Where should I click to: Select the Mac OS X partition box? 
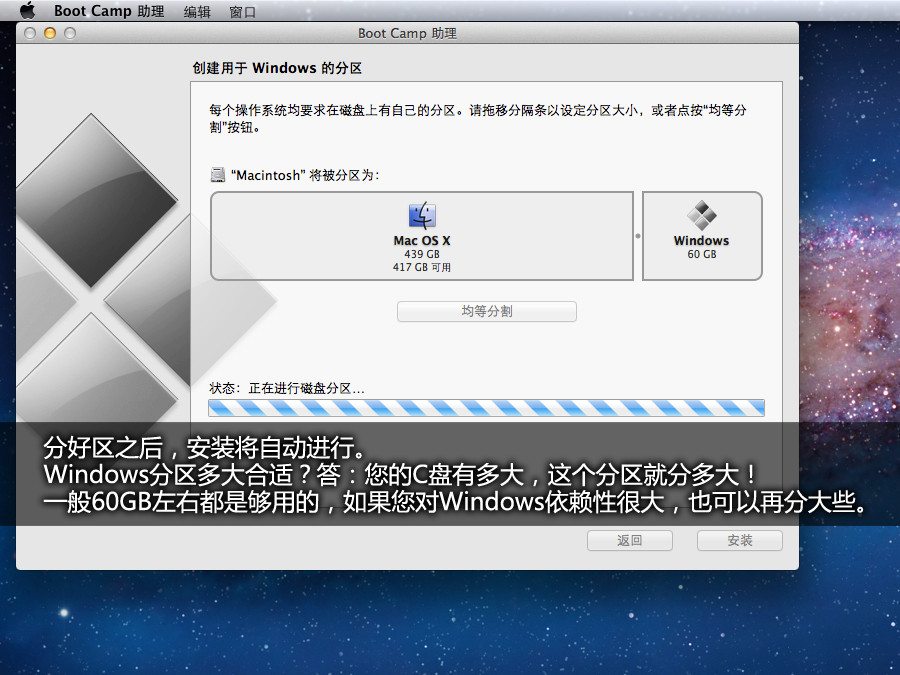422,236
